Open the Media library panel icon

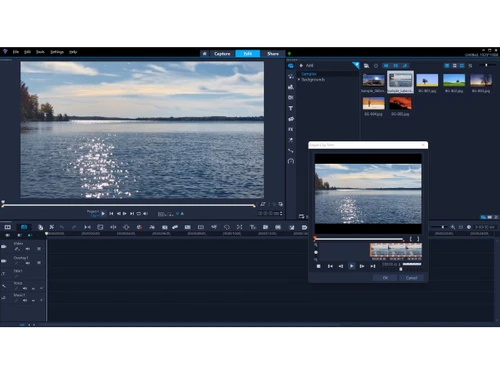click(x=291, y=66)
